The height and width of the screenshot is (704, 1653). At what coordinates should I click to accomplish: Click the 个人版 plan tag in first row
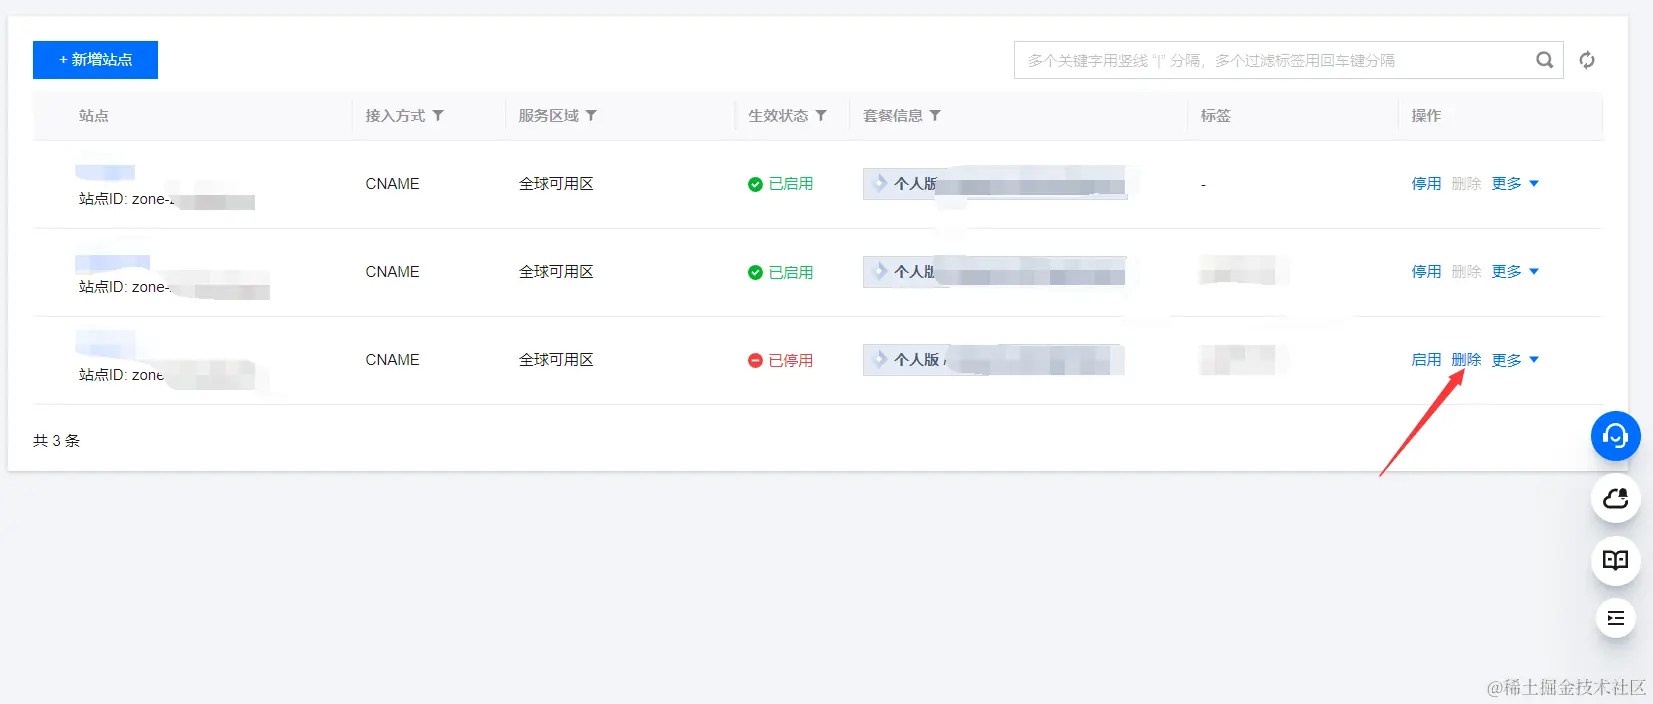[x=995, y=184]
